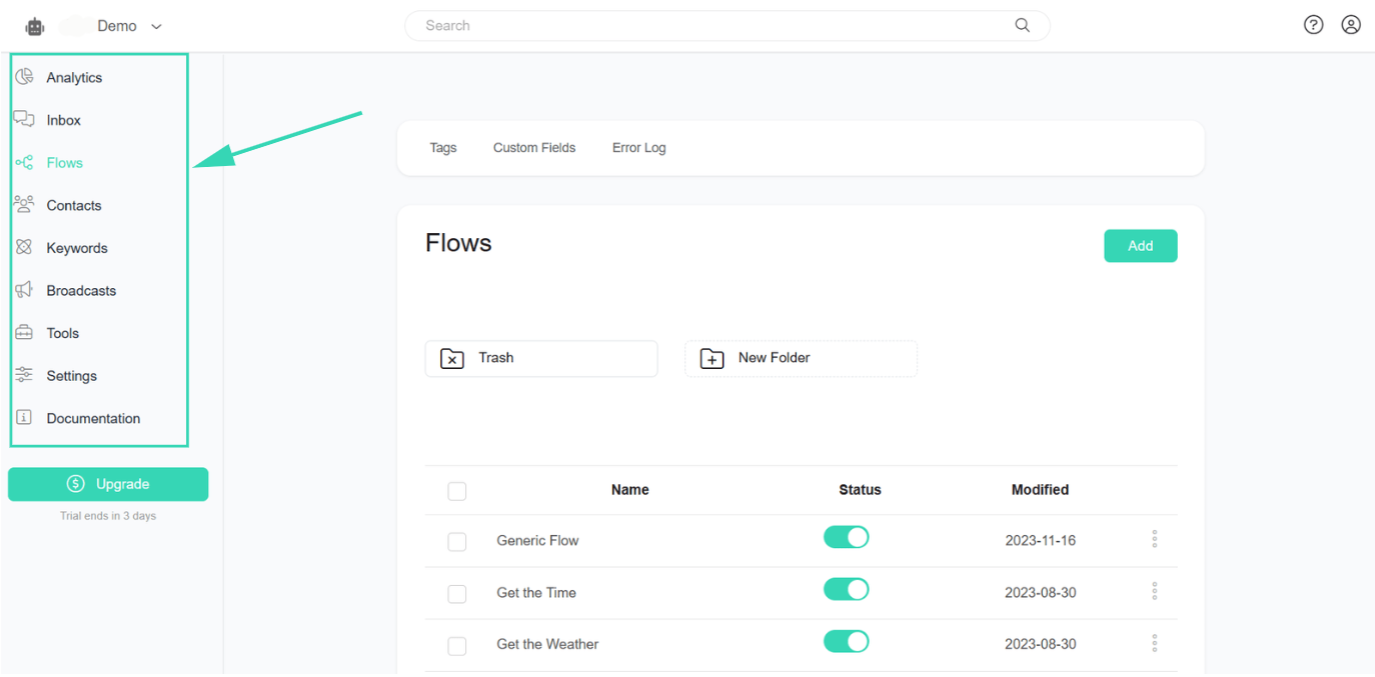The image size is (1375, 677).
Task: Check the Get the Time checkbox
Action: (457, 594)
